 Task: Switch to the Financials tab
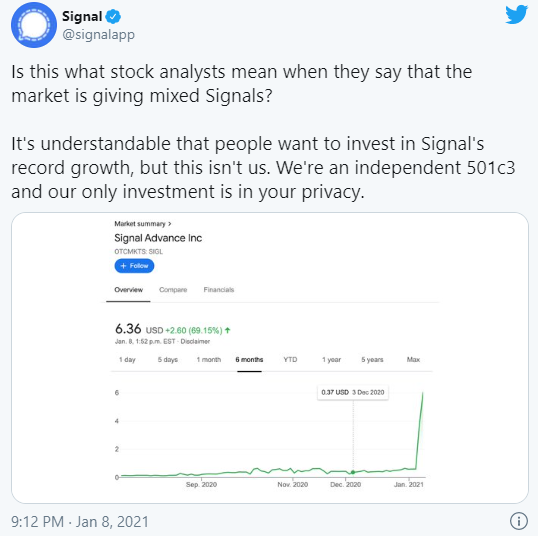point(219,290)
